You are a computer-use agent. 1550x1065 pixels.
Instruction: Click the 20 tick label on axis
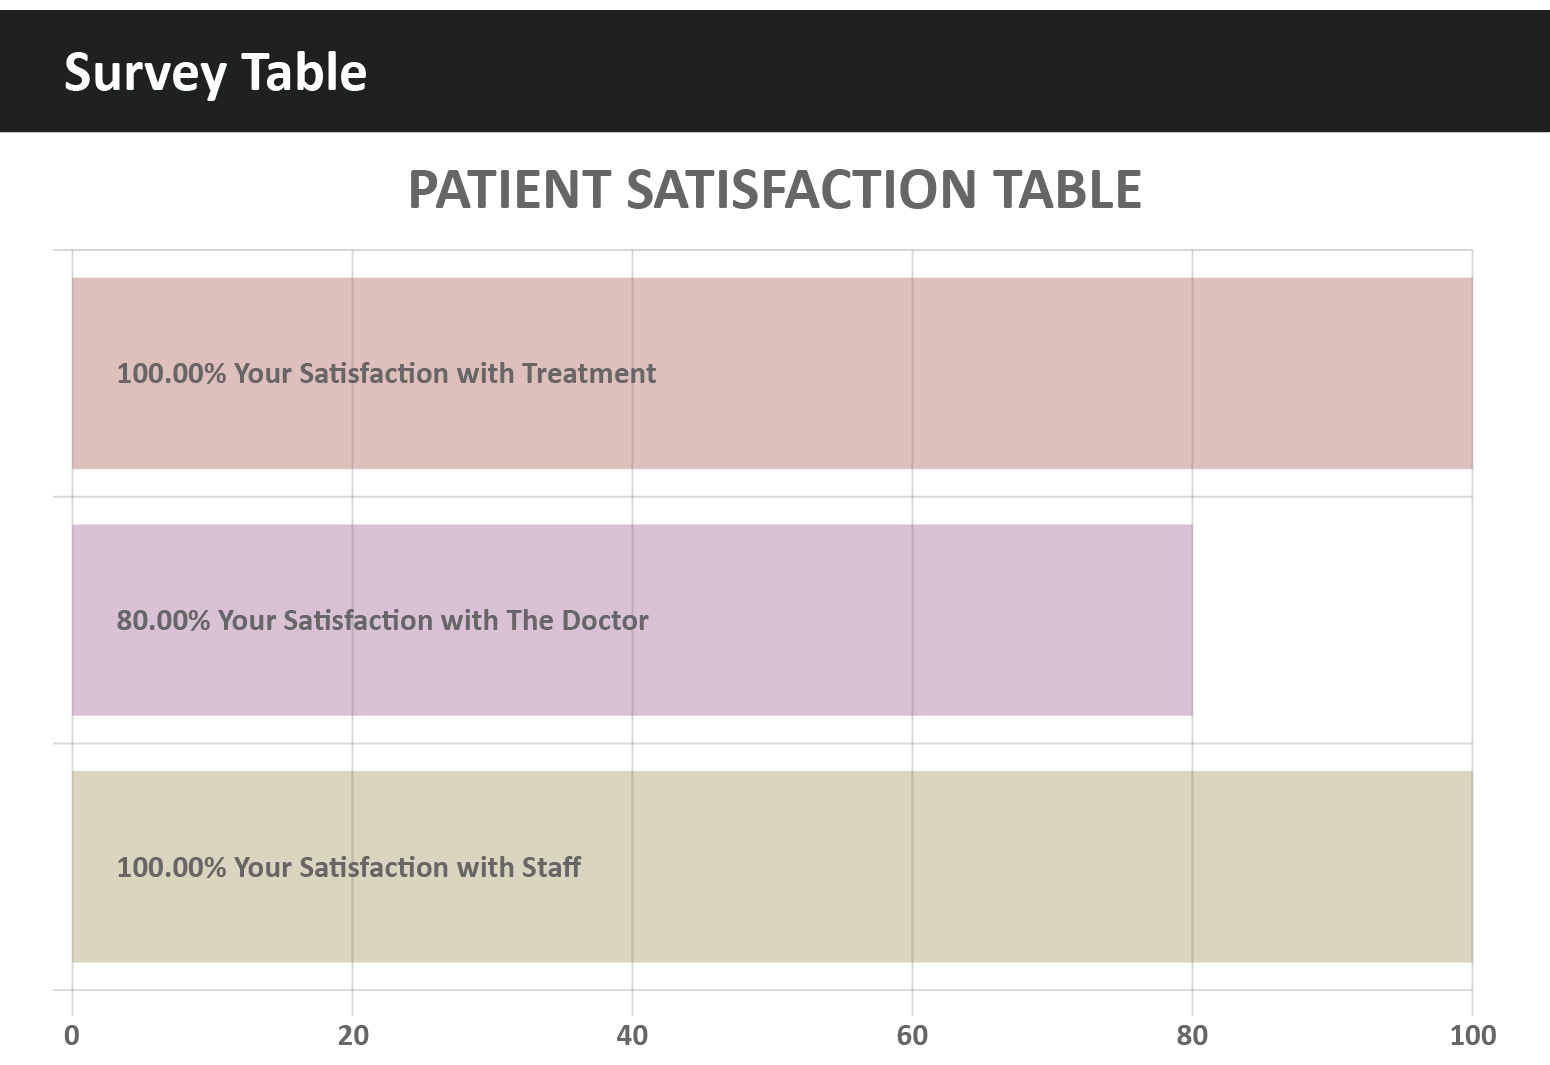click(352, 1035)
